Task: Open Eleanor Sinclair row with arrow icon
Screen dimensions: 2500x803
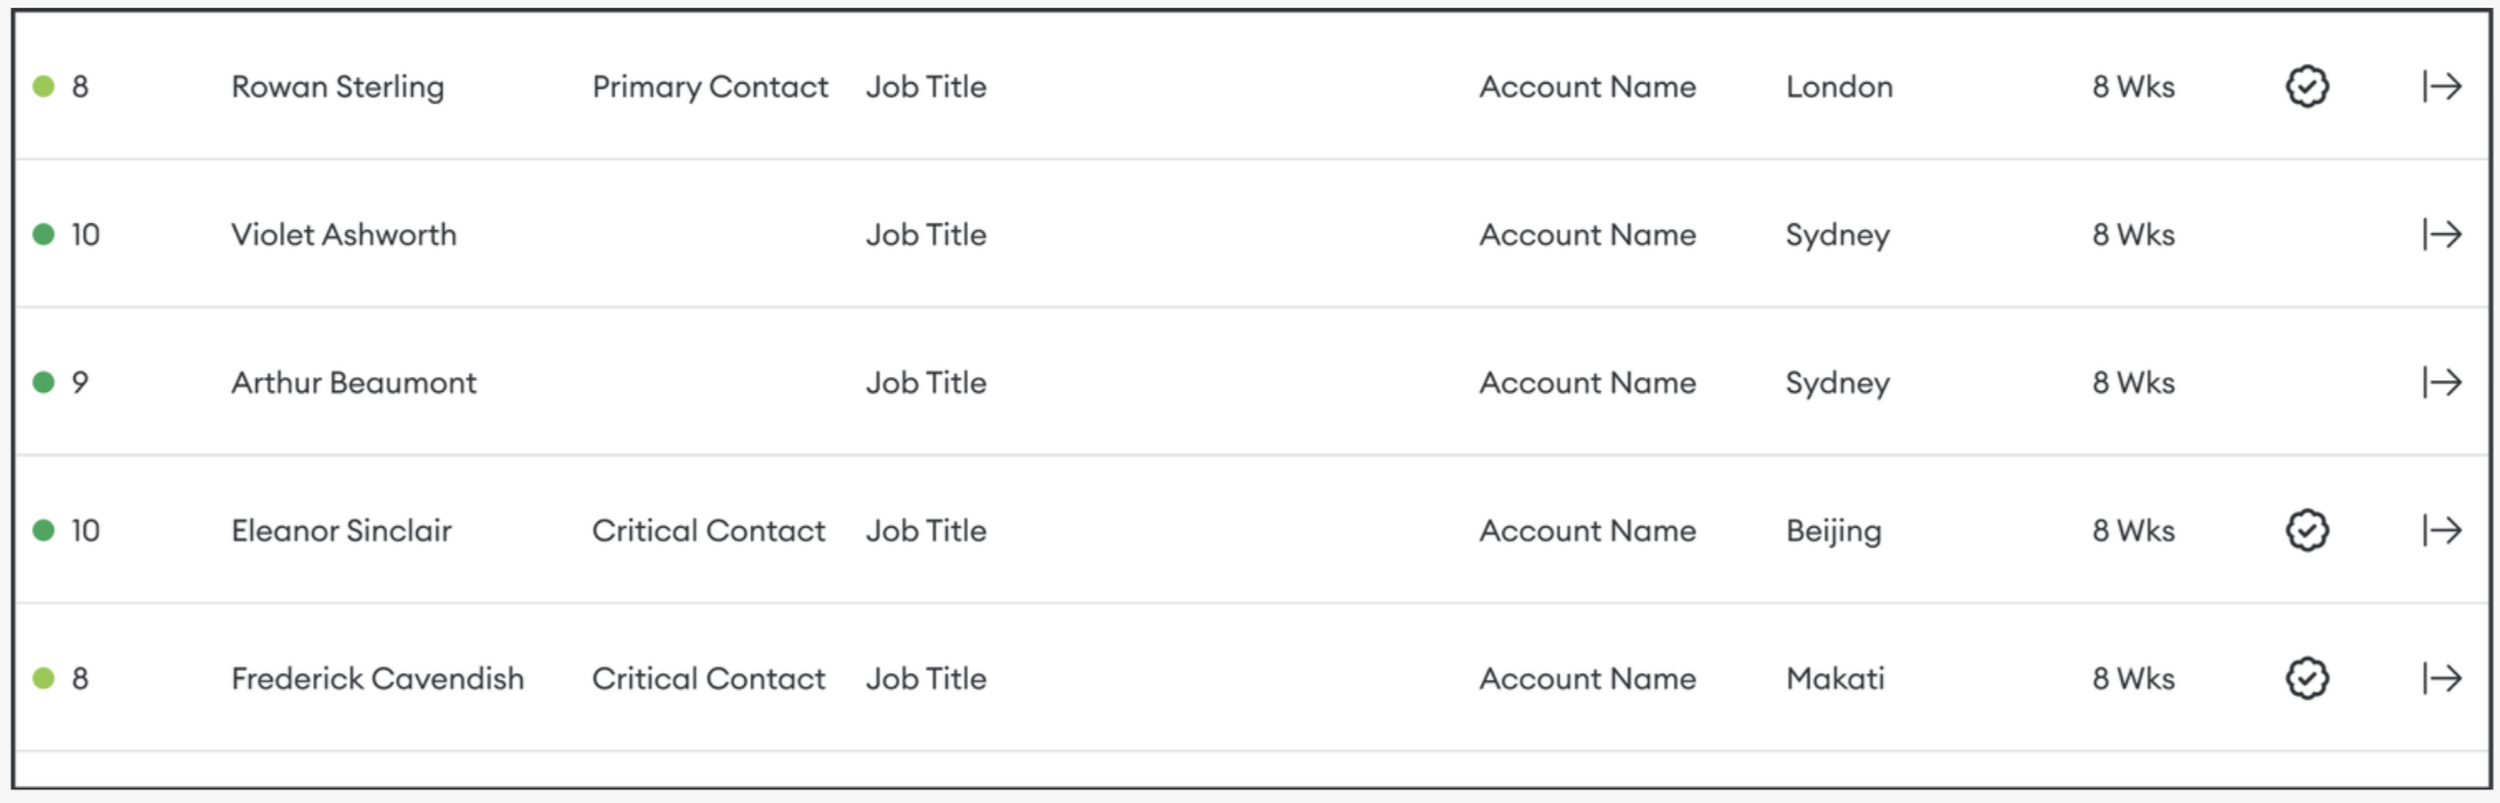Action: point(2441,530)
